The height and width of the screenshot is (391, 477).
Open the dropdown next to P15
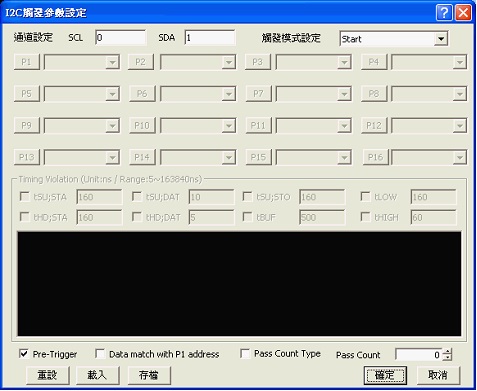[x=344, y=158]
